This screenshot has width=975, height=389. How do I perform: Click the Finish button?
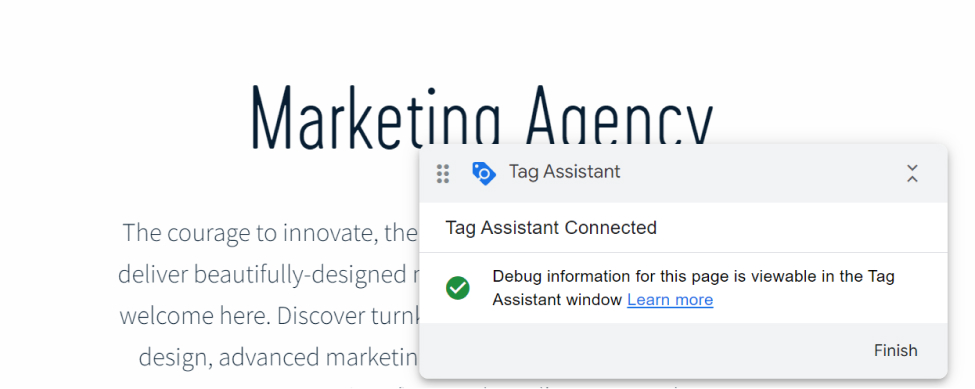pos(895,350)
